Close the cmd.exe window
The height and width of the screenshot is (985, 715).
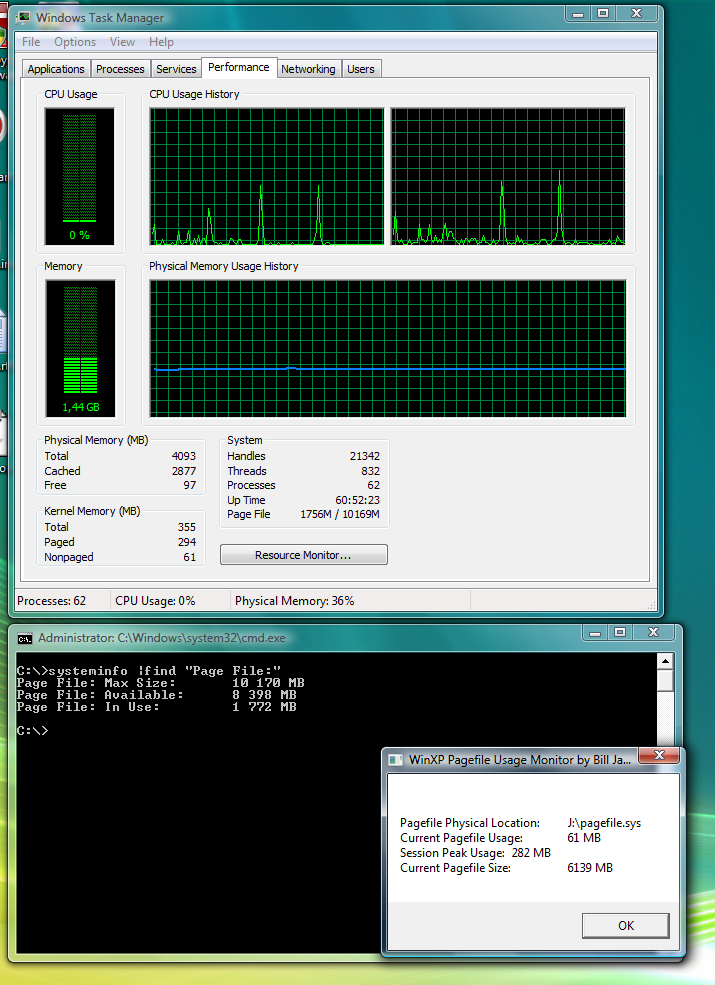653,633
